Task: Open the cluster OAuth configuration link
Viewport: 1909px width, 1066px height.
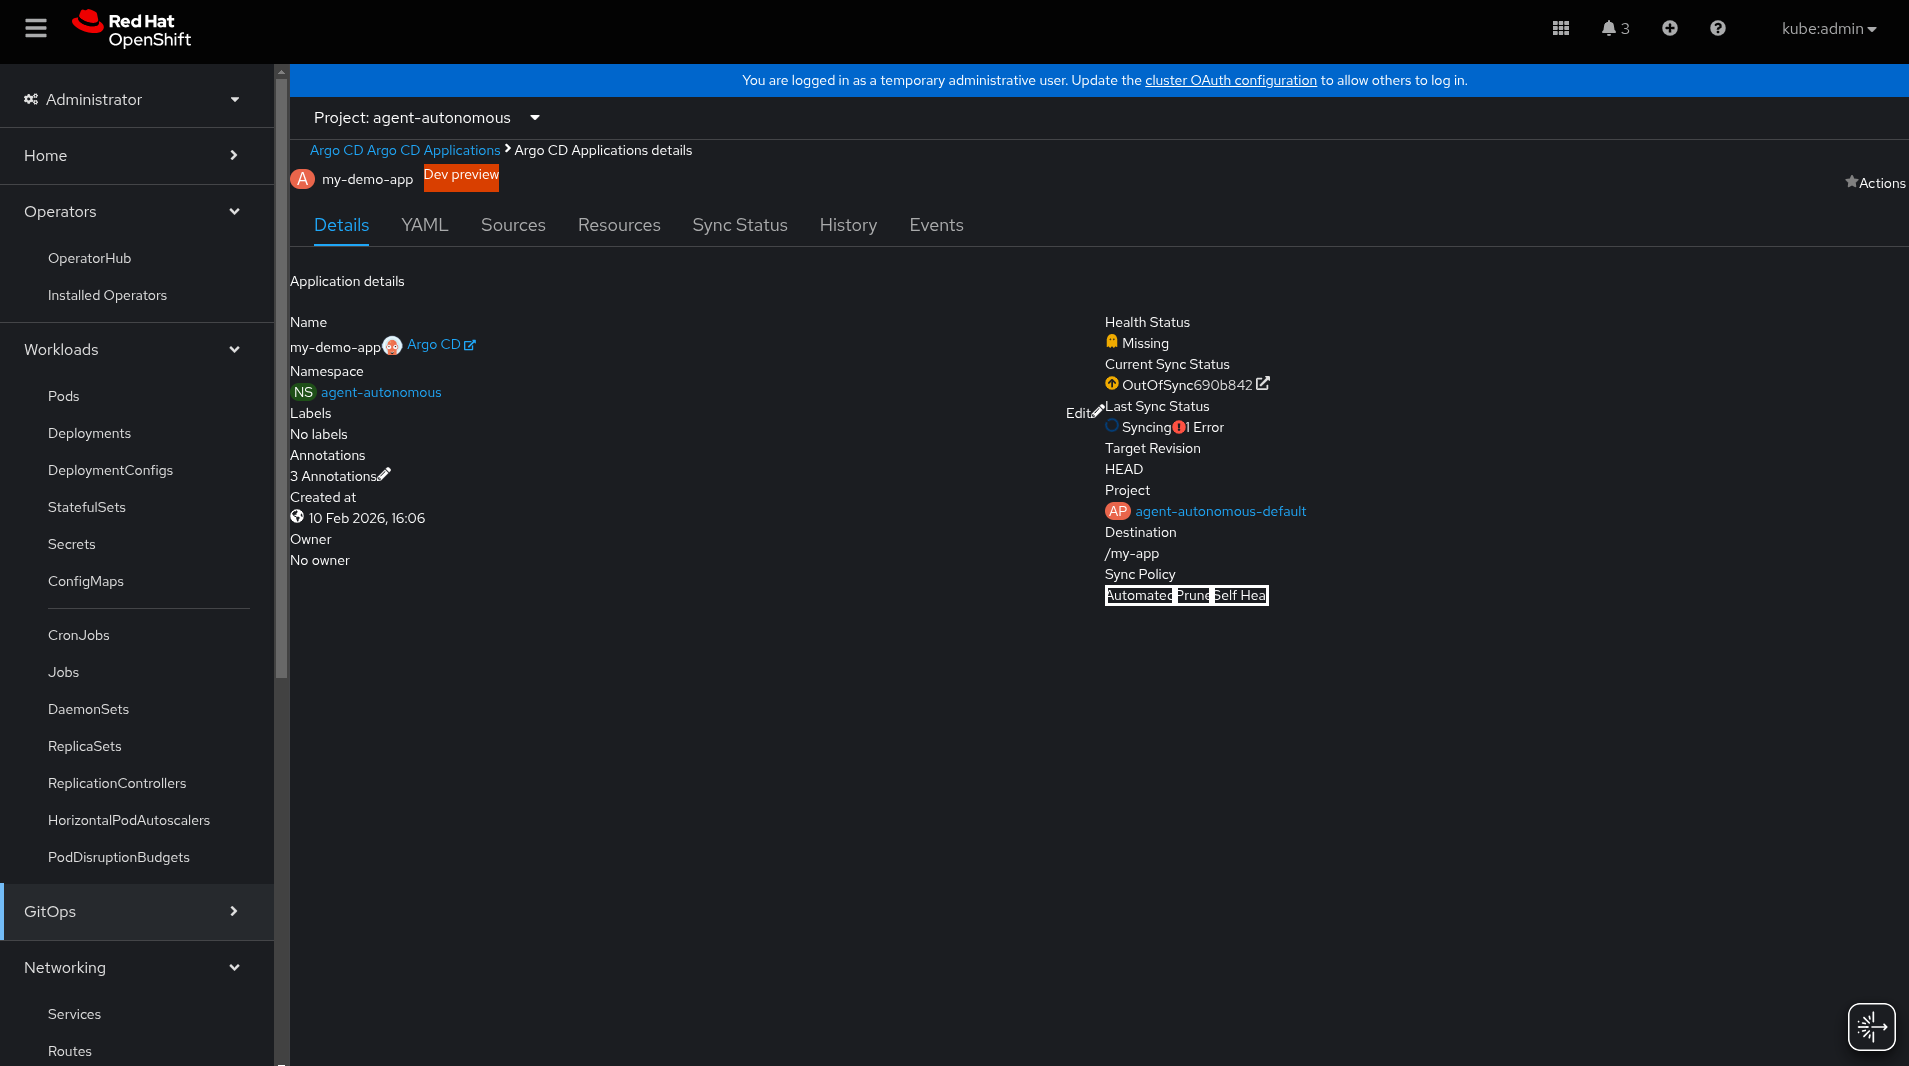Action: 1230,80
